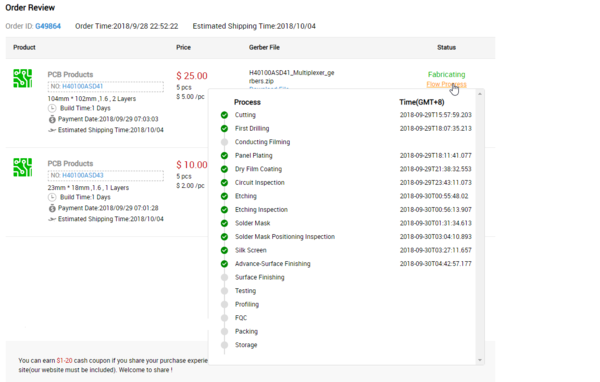Click the green check icon for Panel Plating
Viewport: 600px width, 382px height.
tap(224, 155)
